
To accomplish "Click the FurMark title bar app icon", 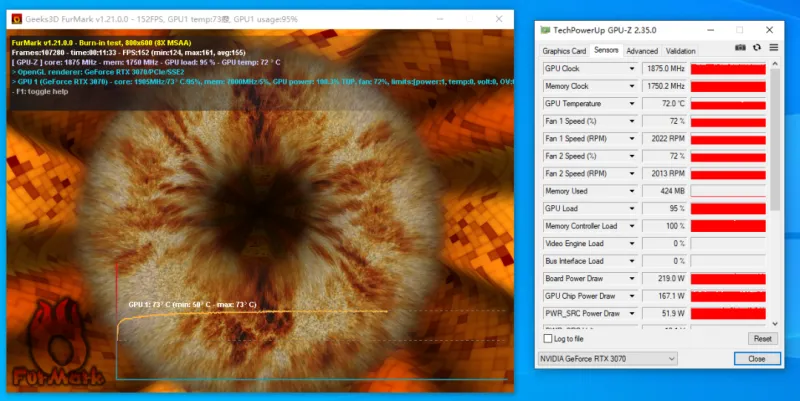I will pos(16,19).
